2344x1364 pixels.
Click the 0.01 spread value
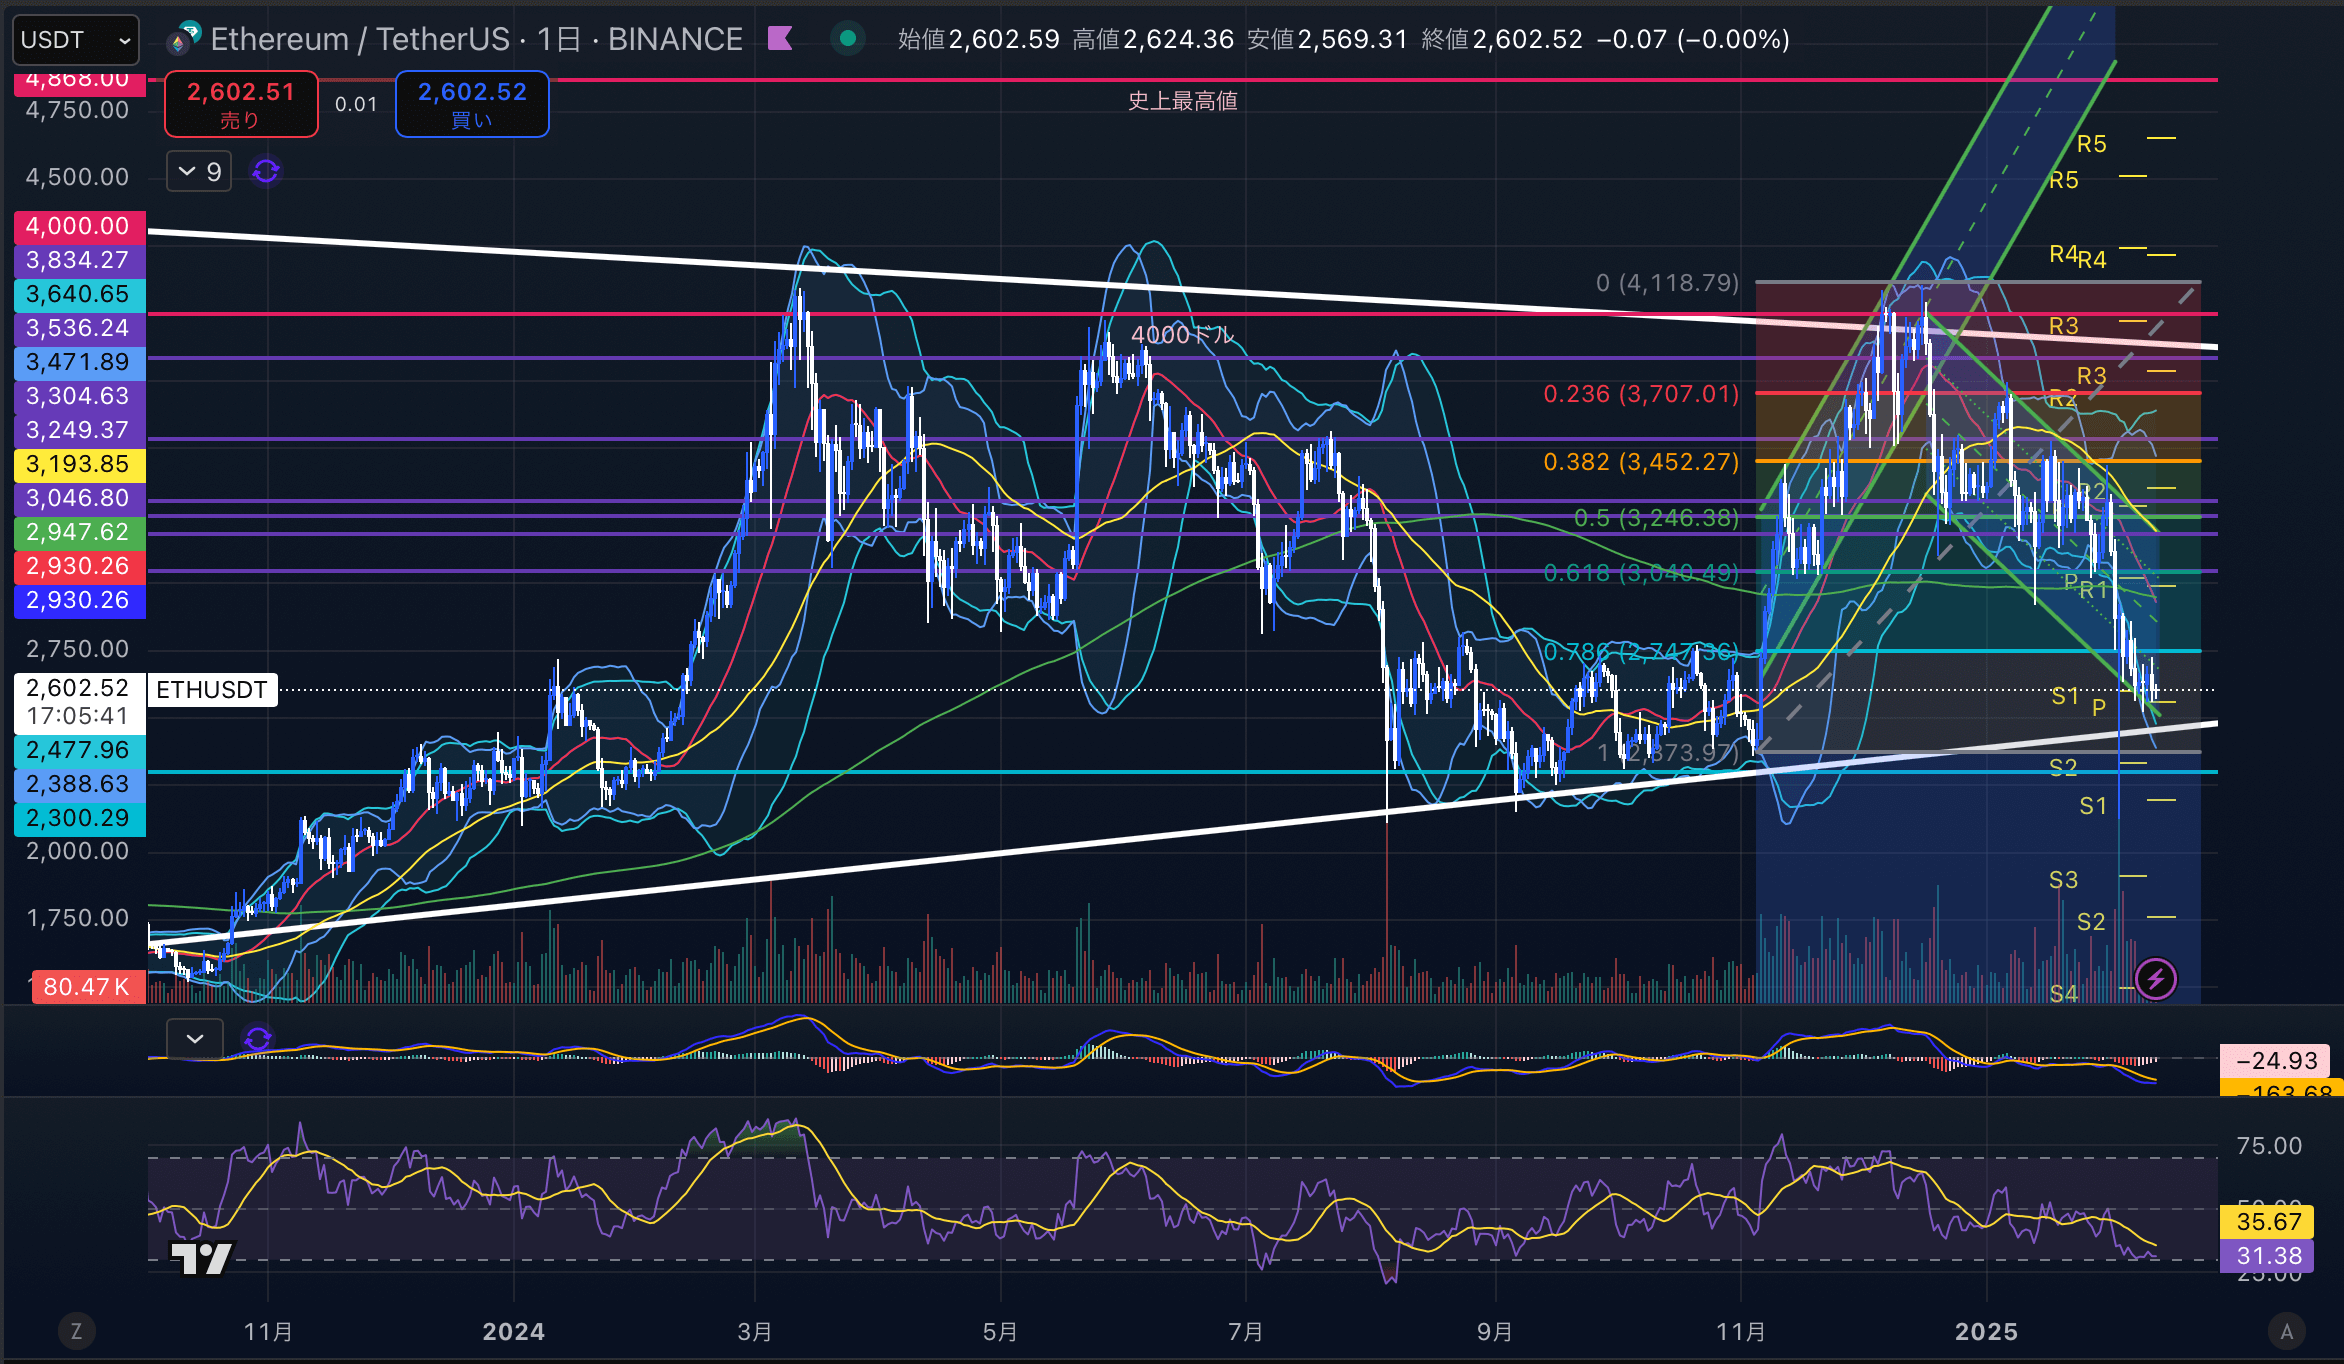click(356, 104)
